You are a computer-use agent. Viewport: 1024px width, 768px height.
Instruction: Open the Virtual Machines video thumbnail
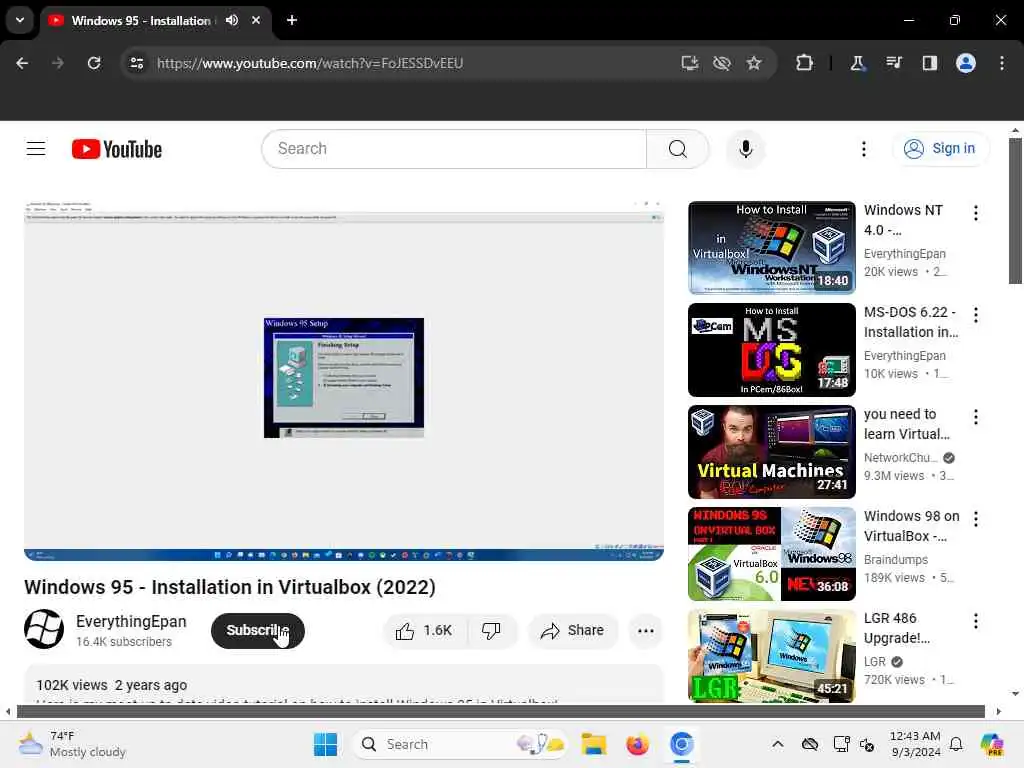[x=771, y=452]
